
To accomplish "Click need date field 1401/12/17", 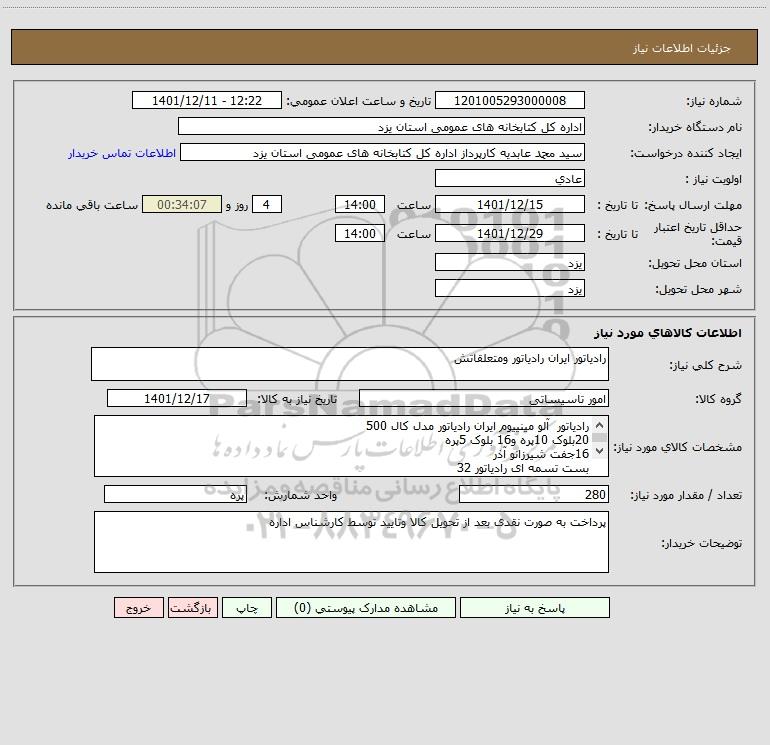I will pos(177,398).
